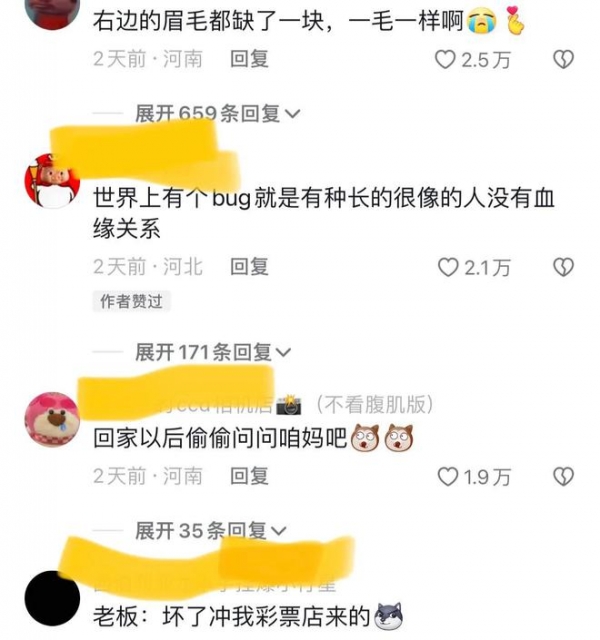Expand 659 replies
This screenshot has height=640, width=600.
[x=218, y=113]
